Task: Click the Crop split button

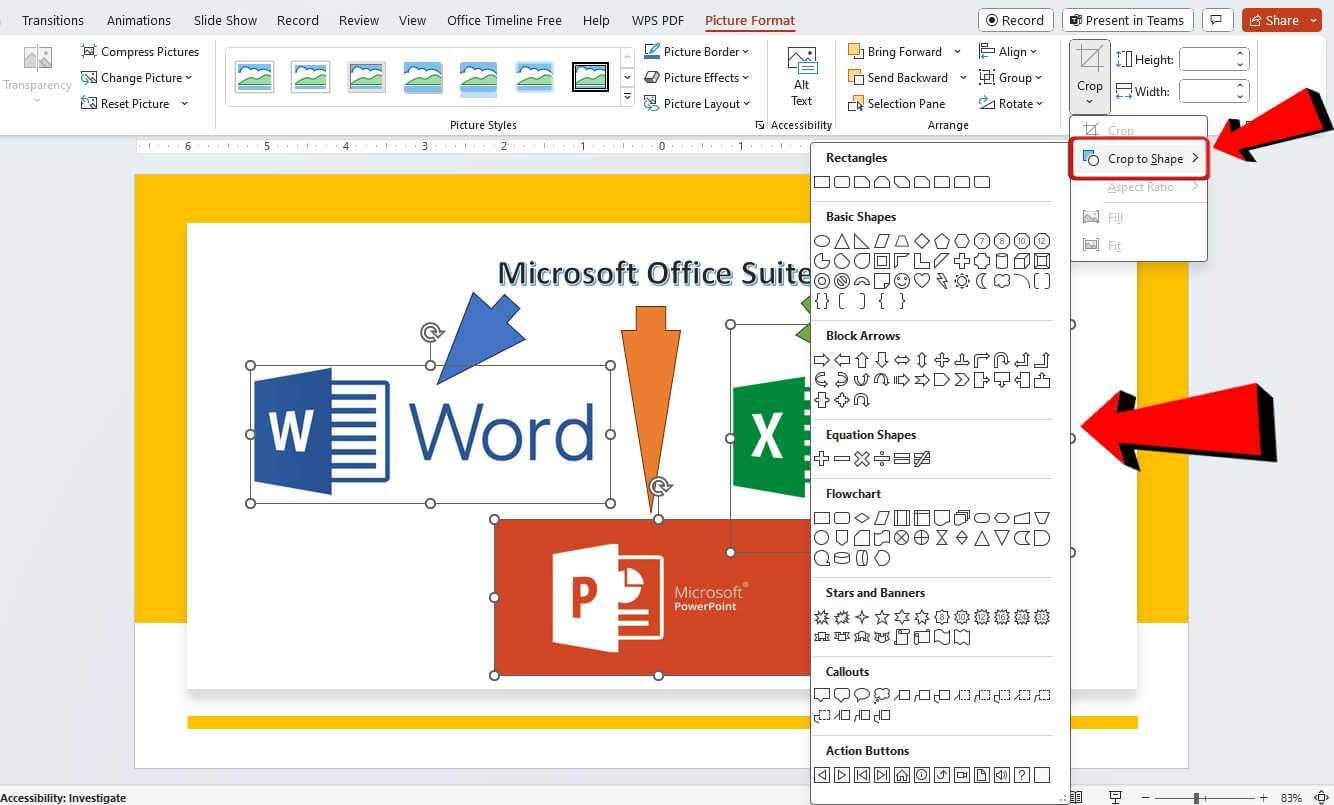Action: (1089, 76)
